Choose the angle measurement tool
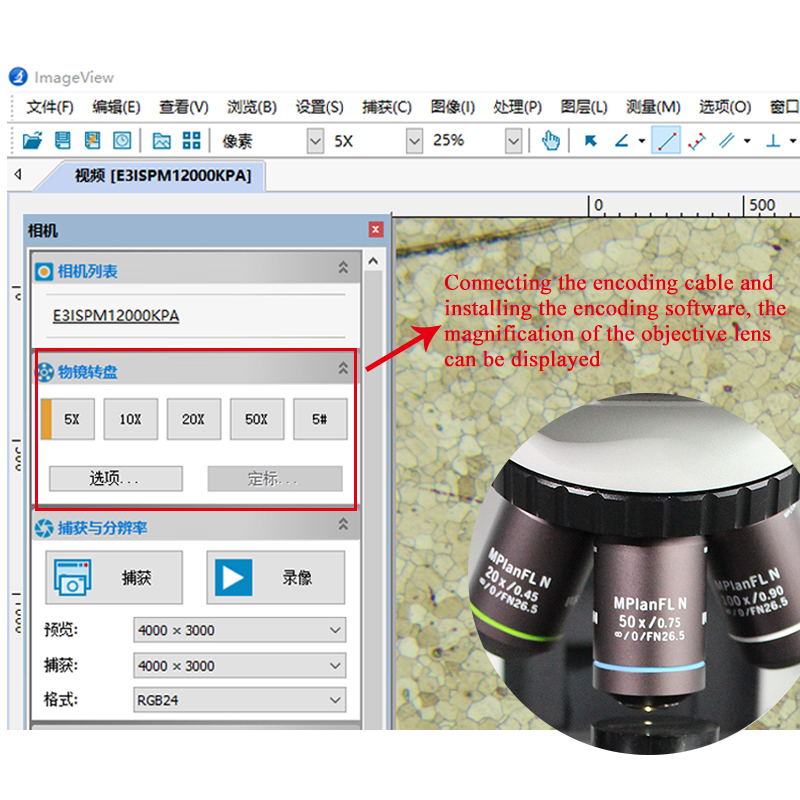The width and height of the screenshot is (800, 800). (x=621, y=141)
